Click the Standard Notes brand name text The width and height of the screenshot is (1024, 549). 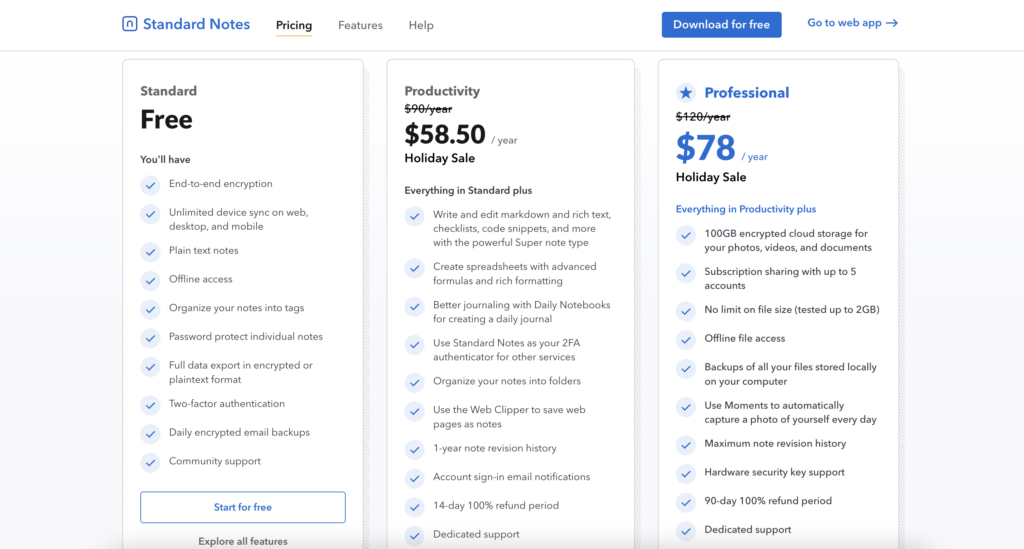pos(196,24)
